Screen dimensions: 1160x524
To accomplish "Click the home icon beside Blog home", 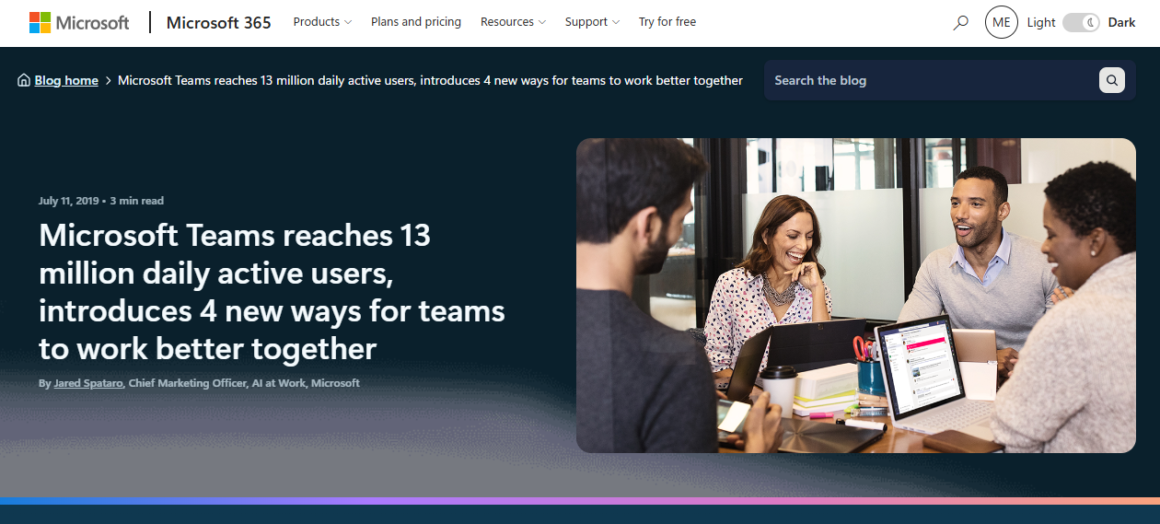I will click(x=24, y=80).
